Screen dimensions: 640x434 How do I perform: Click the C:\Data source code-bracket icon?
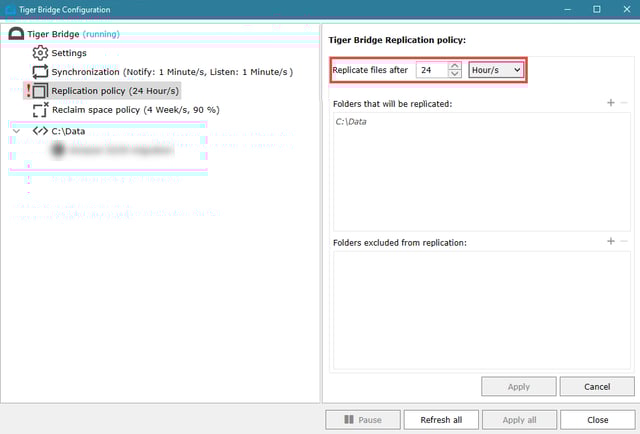tap(40, 131)
